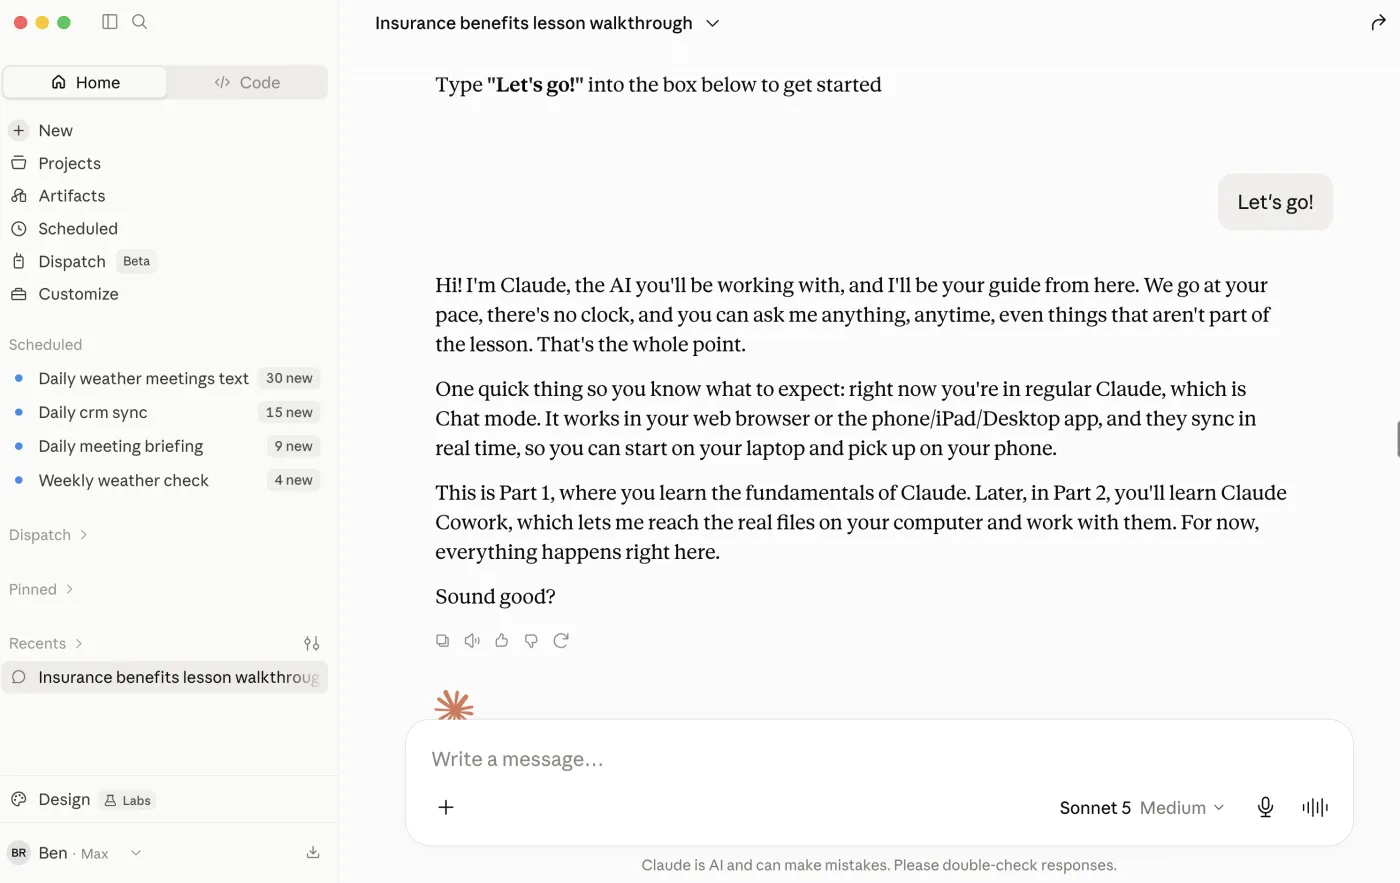Open Daily meeting briefing scheduled task
Image resolution: width=1400 pixels, height=883 pixels.
pos(165,447)
